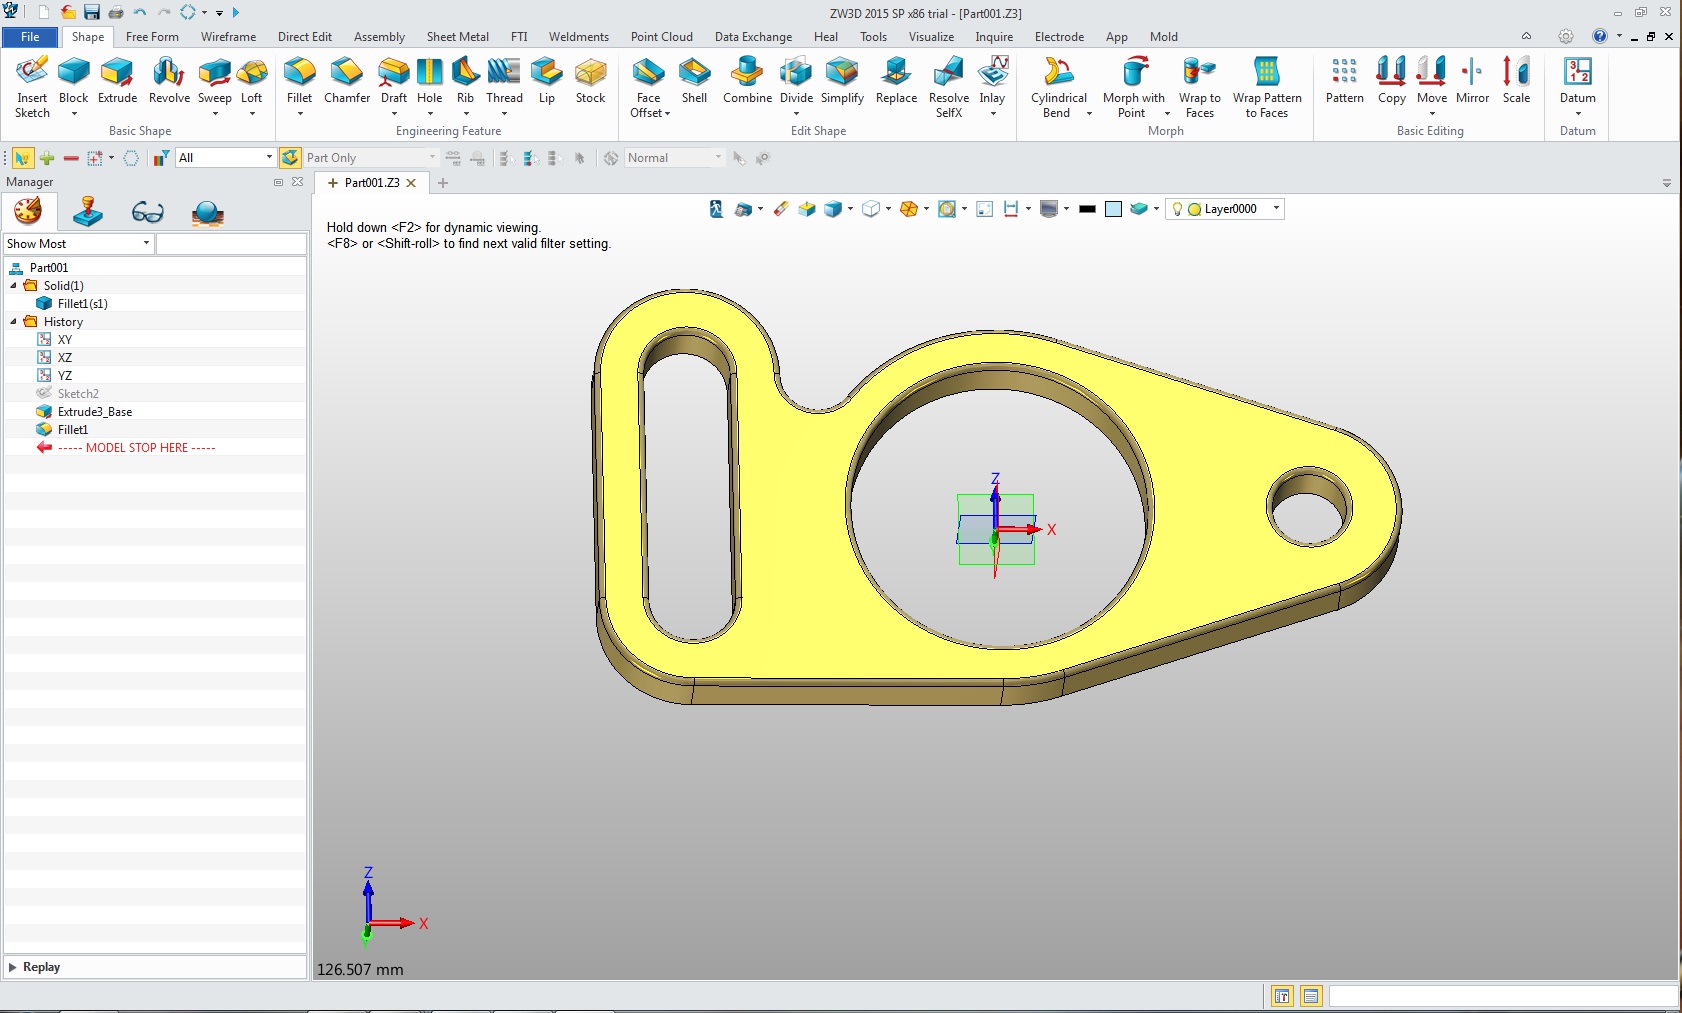The image size is (1682, 1013).
Task: Click the light blue face color swatch
Action: [x=1113, y=209]
